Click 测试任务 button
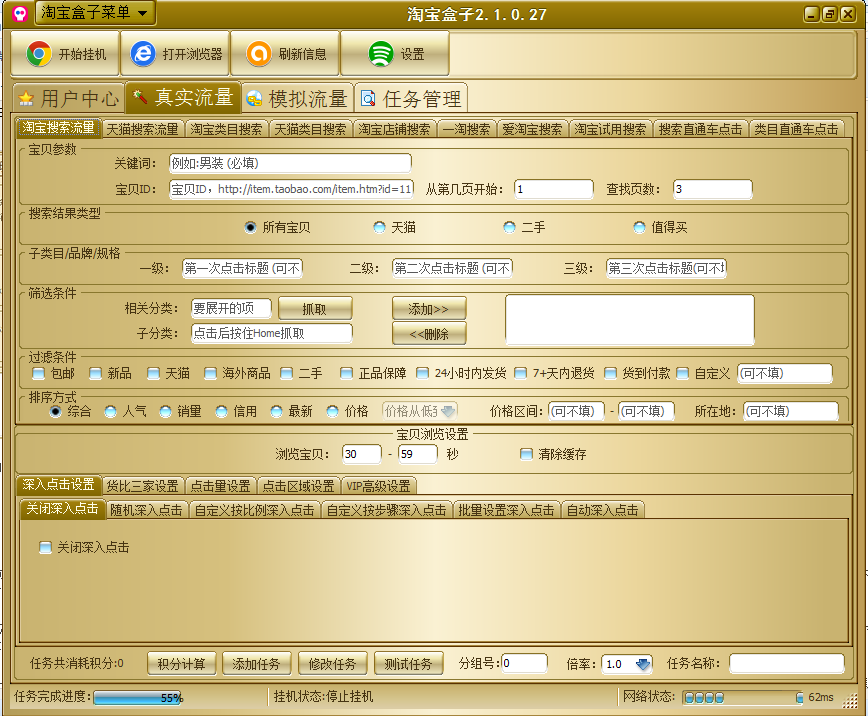Viewport: 868px width, 716px height. (408, 663)
